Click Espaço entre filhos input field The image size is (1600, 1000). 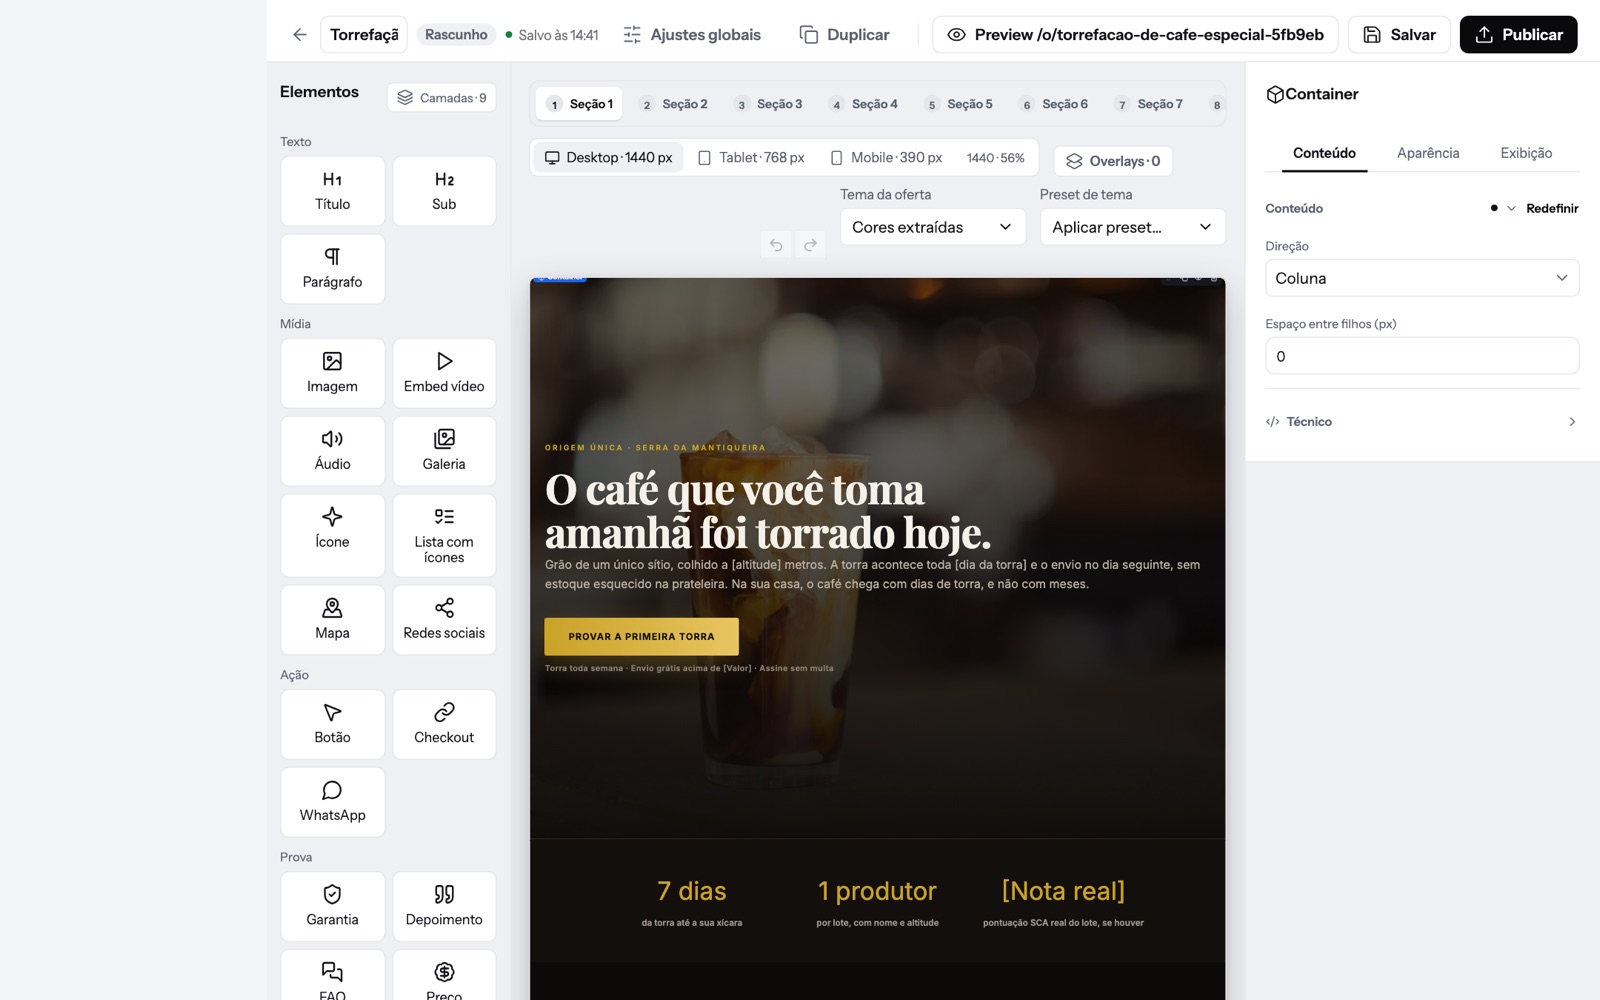pos(1422,356)
